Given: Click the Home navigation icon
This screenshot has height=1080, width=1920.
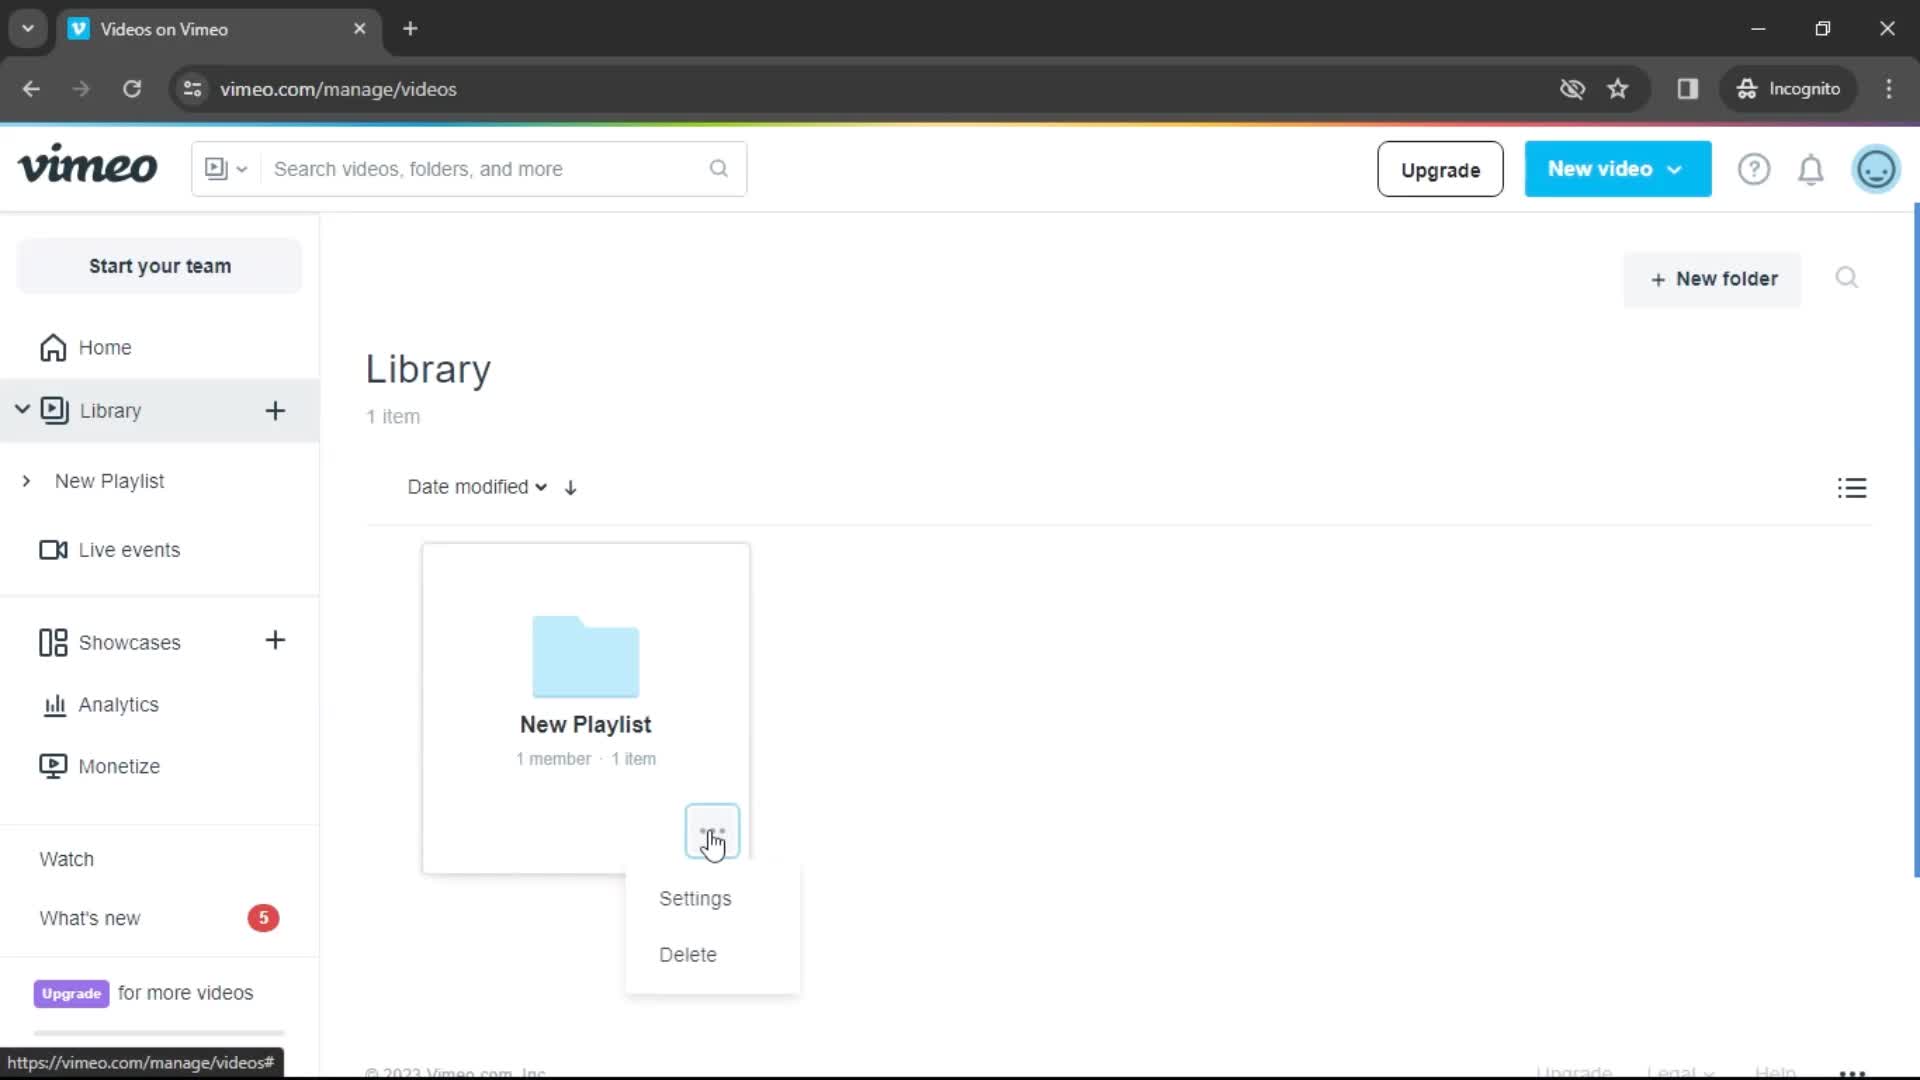Looking at the screenshot, I should 53,345.
